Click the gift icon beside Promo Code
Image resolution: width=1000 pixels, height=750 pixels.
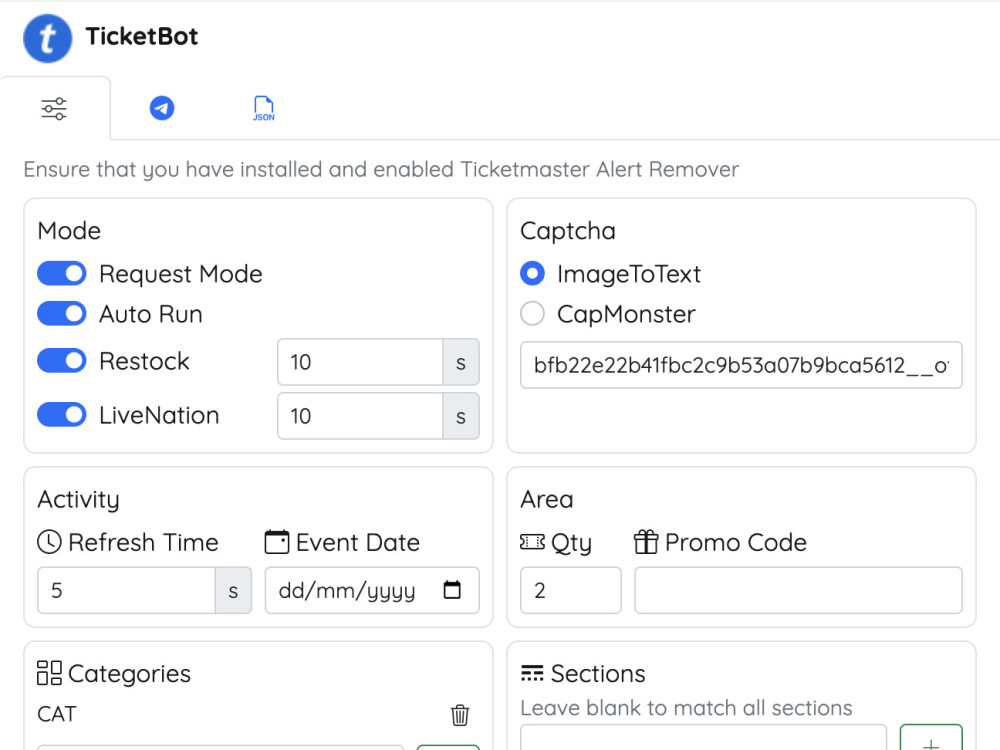pos(645,542)
